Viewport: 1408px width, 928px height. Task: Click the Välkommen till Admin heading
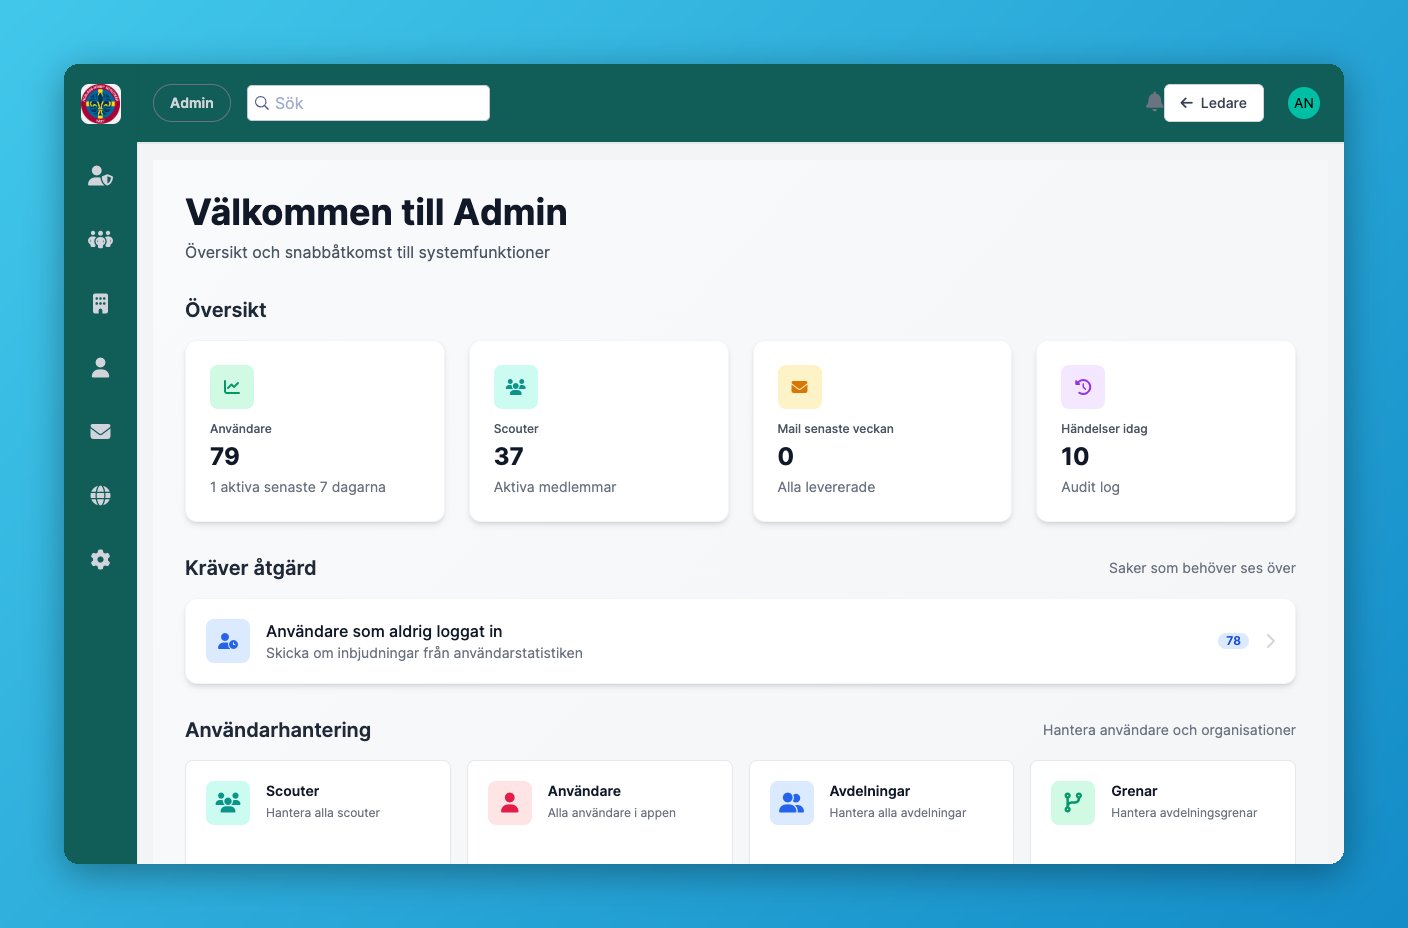pyautogui.click(x=376, y=212)
